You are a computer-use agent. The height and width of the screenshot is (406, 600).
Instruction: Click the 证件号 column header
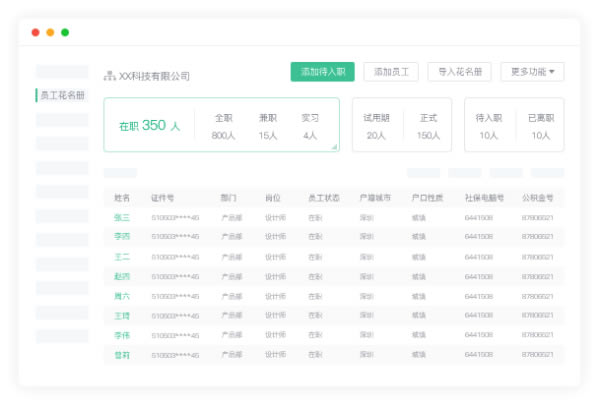[x=162, y=198]
